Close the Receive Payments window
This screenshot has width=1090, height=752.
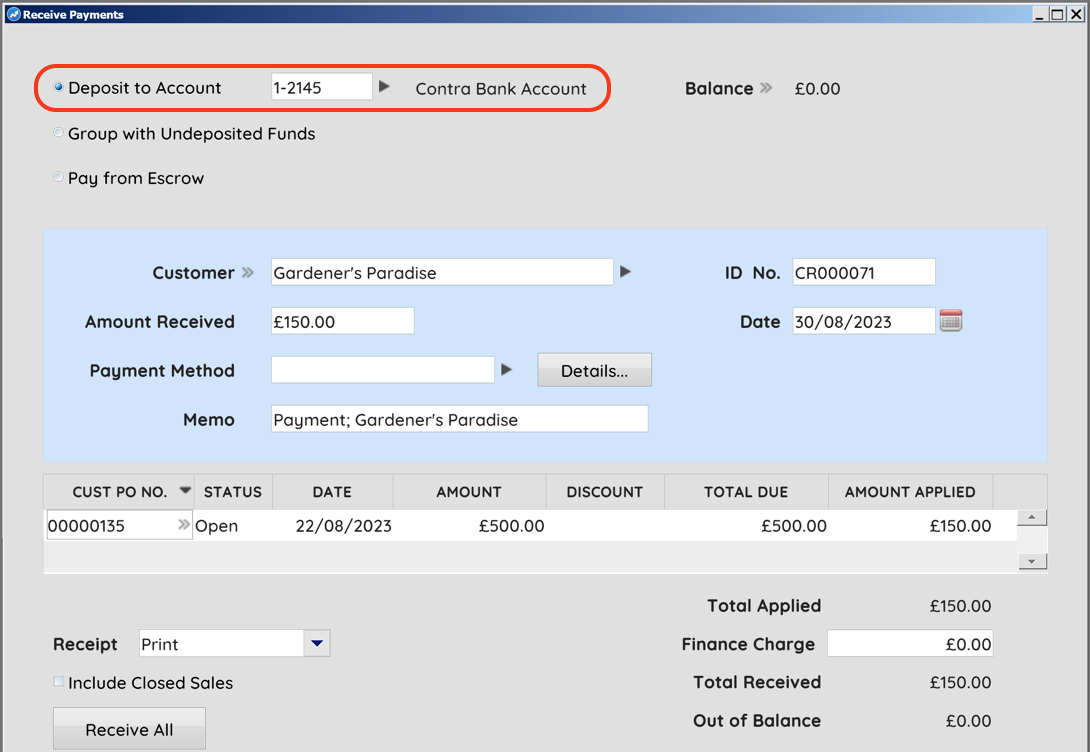(1075, 14)
